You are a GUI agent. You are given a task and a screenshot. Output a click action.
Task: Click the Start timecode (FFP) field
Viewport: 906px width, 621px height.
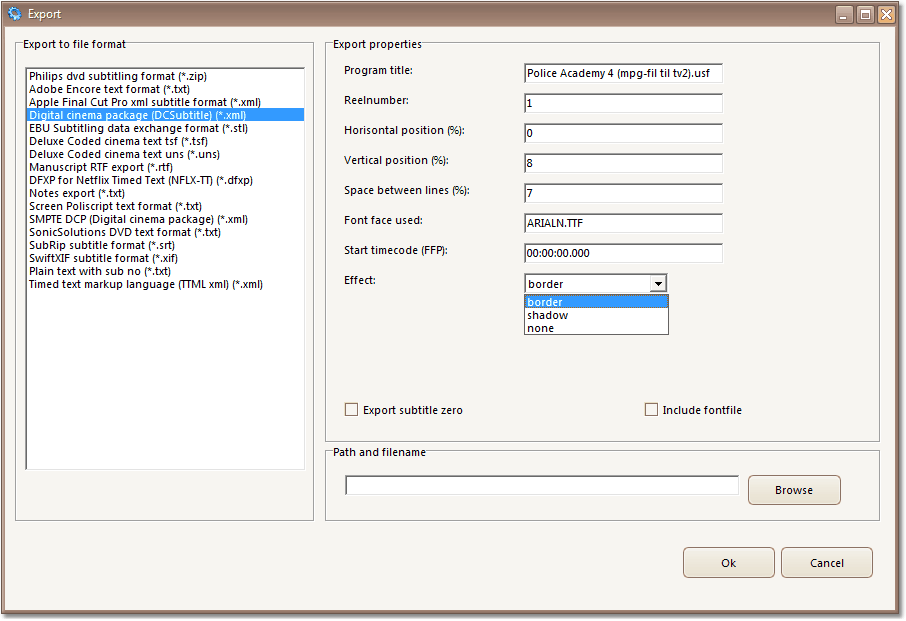pyautogui.click(x=623, y=254)
